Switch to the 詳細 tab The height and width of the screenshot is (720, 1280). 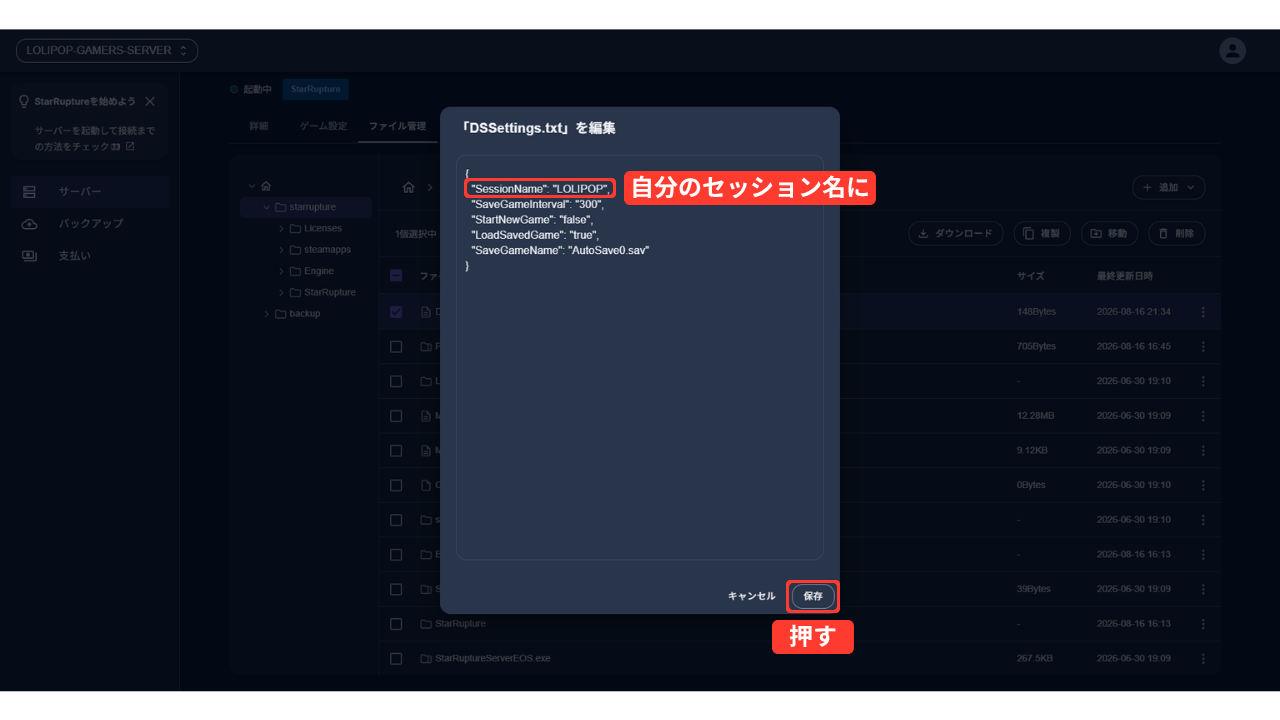point(259,126)
